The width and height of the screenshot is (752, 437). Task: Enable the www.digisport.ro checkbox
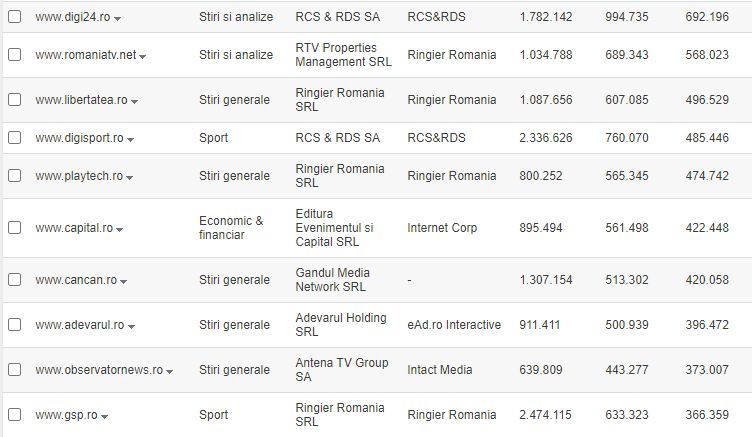[x=15, y=138]
